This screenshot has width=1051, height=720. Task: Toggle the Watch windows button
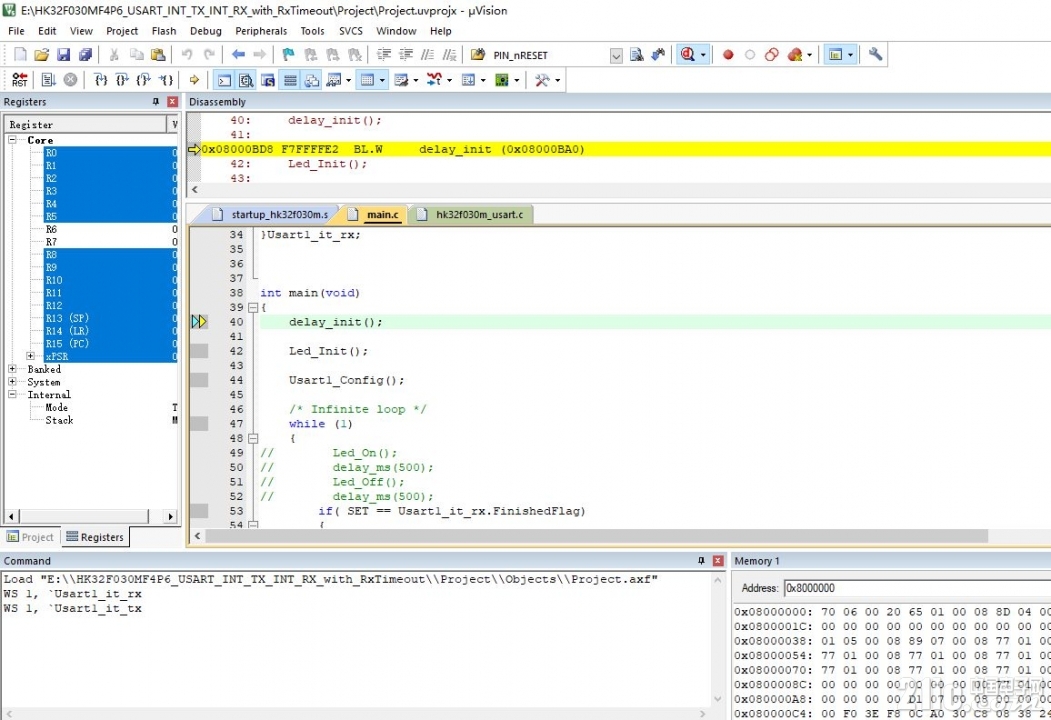(333, 80)
